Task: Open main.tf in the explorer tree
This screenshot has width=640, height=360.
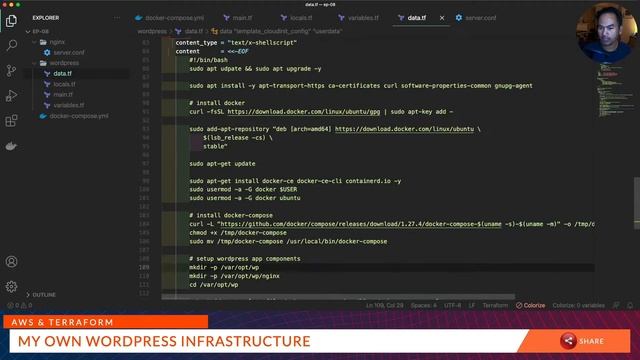Action: click(58, 94)
